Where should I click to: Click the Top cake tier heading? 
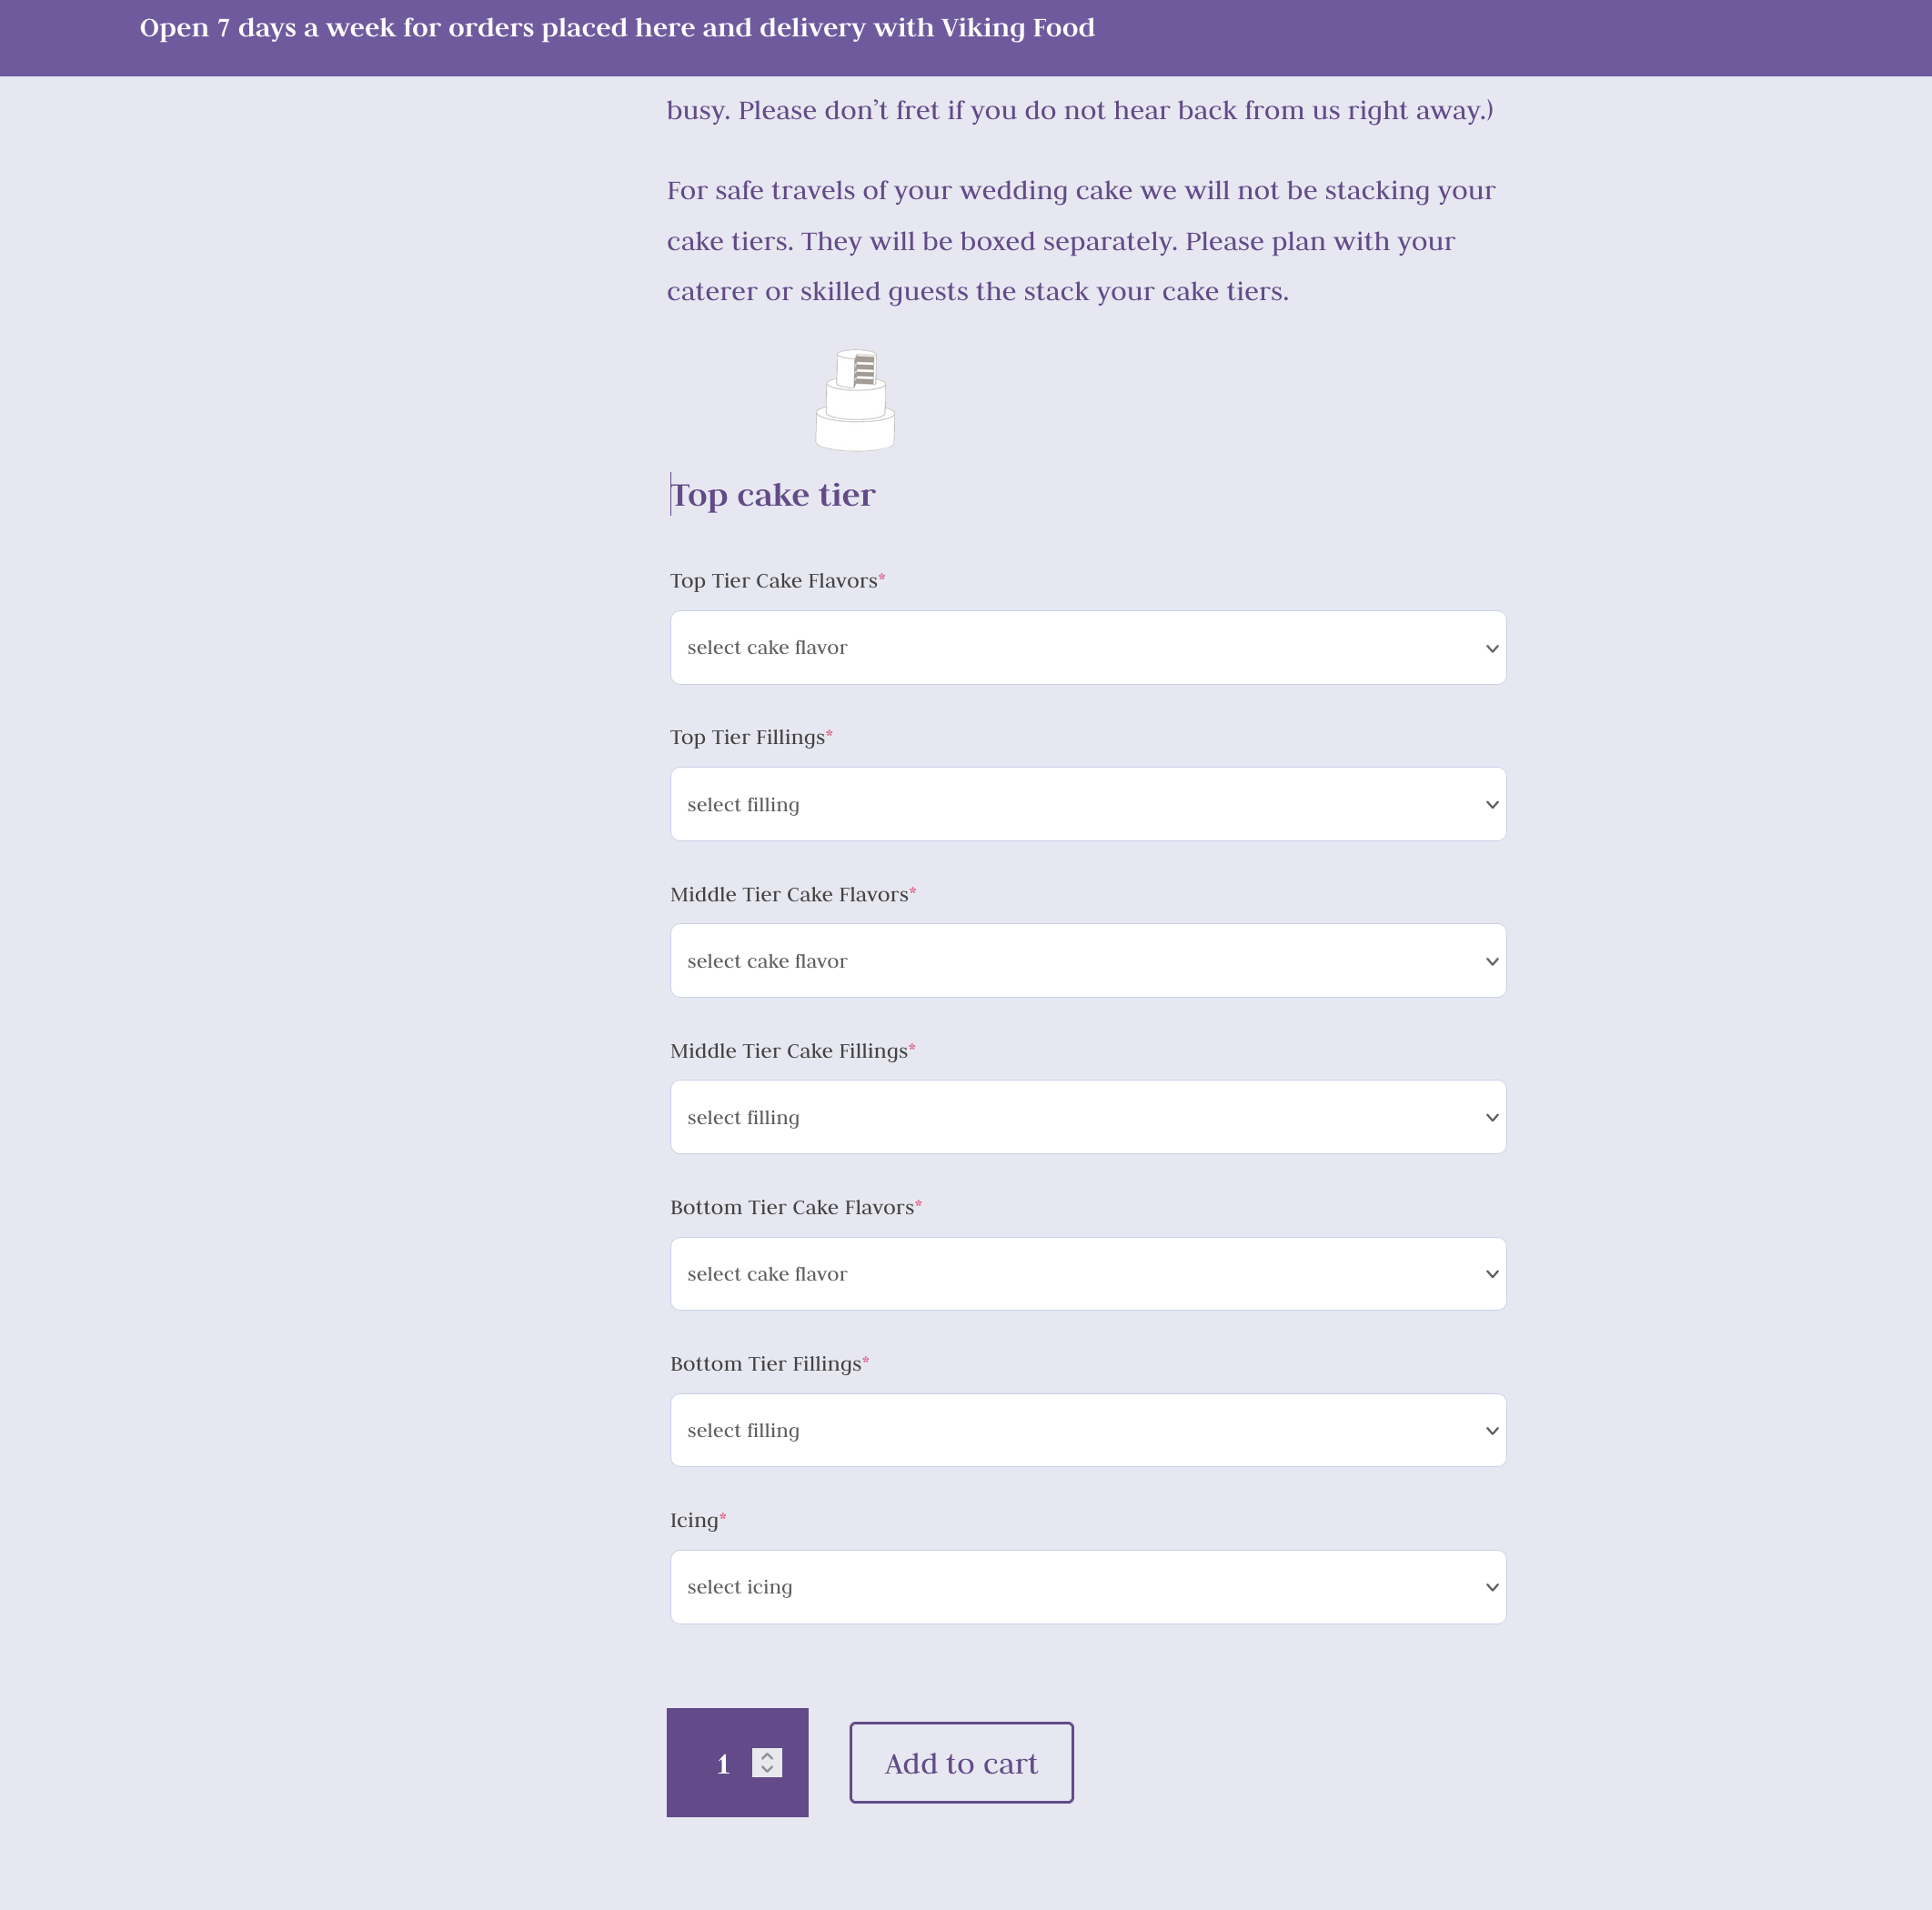tap(773, 495)
